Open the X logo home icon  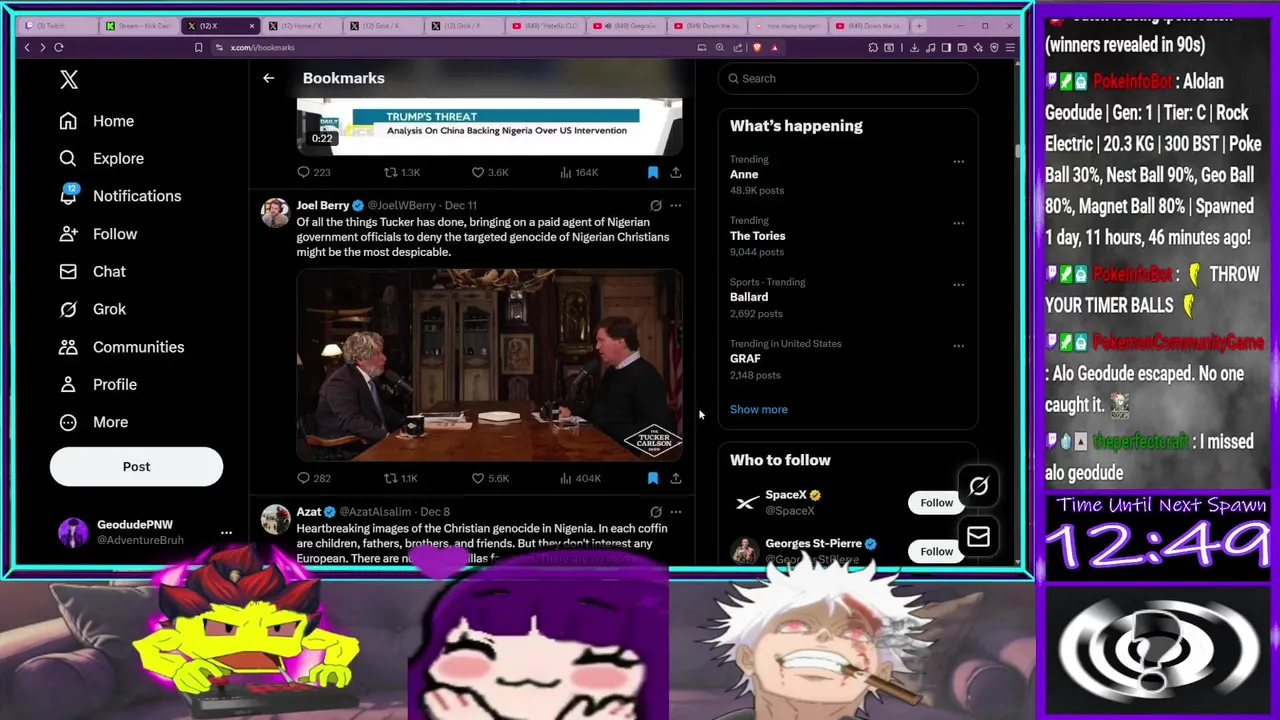click(68, 80)
